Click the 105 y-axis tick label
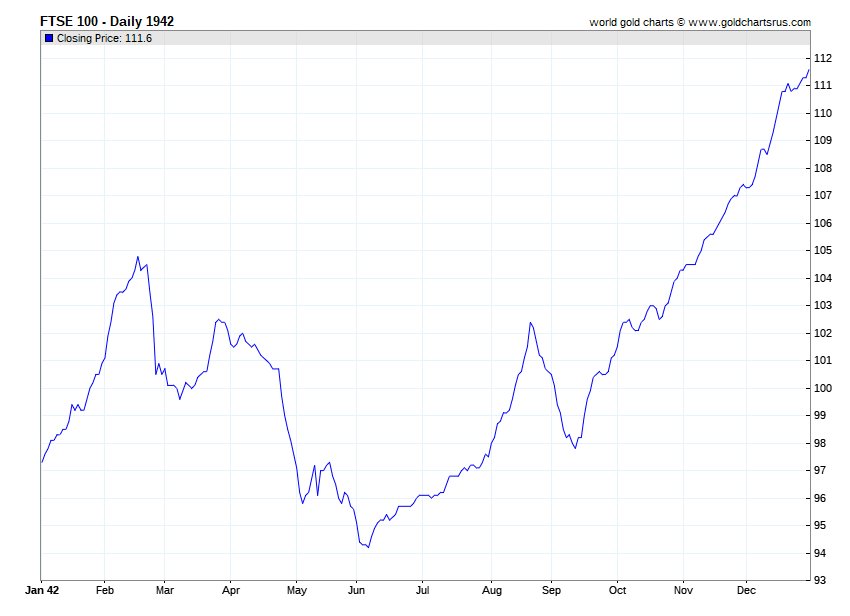Image resolution: width=850 pixels, height=616 pixels. click(x=822, y=250)
